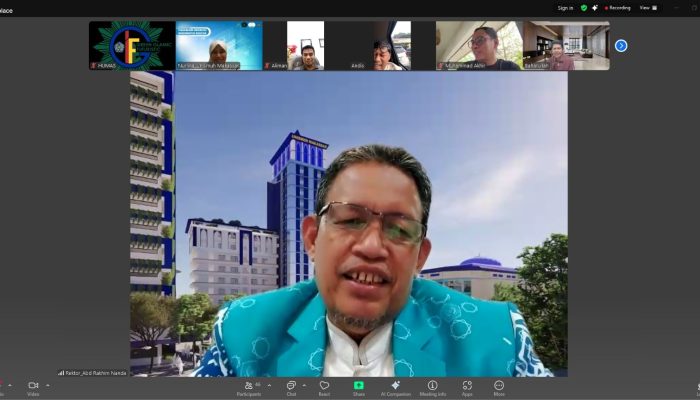Viewport: 700px width, 400px height.
Task: Click the Sign in link
Action: pyautogui.click(x=565, y=8)
